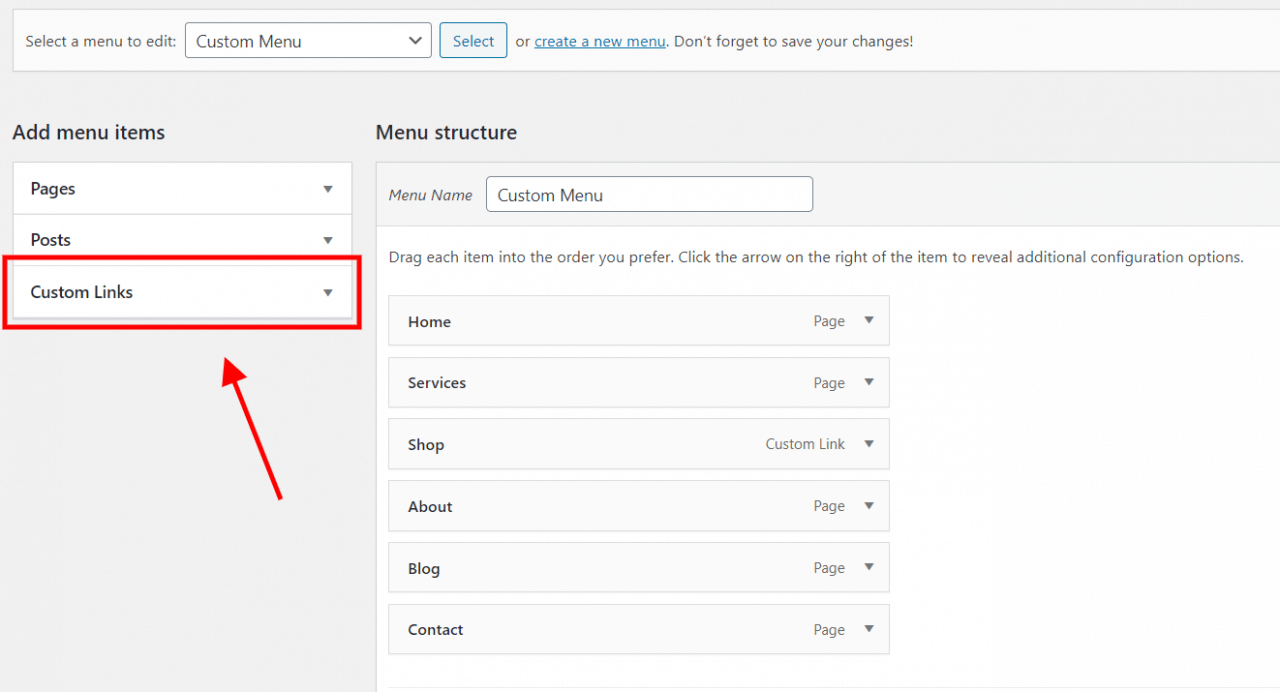Open Shop item configuration arrow
1280x692 pixels.
869,444
